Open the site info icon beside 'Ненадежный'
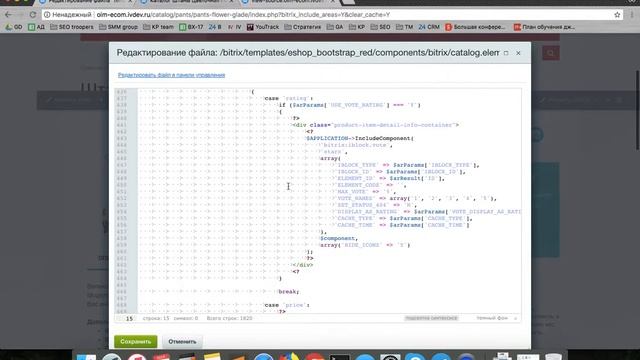Viewport: 640px width, 360px height. tap(47, 15)
